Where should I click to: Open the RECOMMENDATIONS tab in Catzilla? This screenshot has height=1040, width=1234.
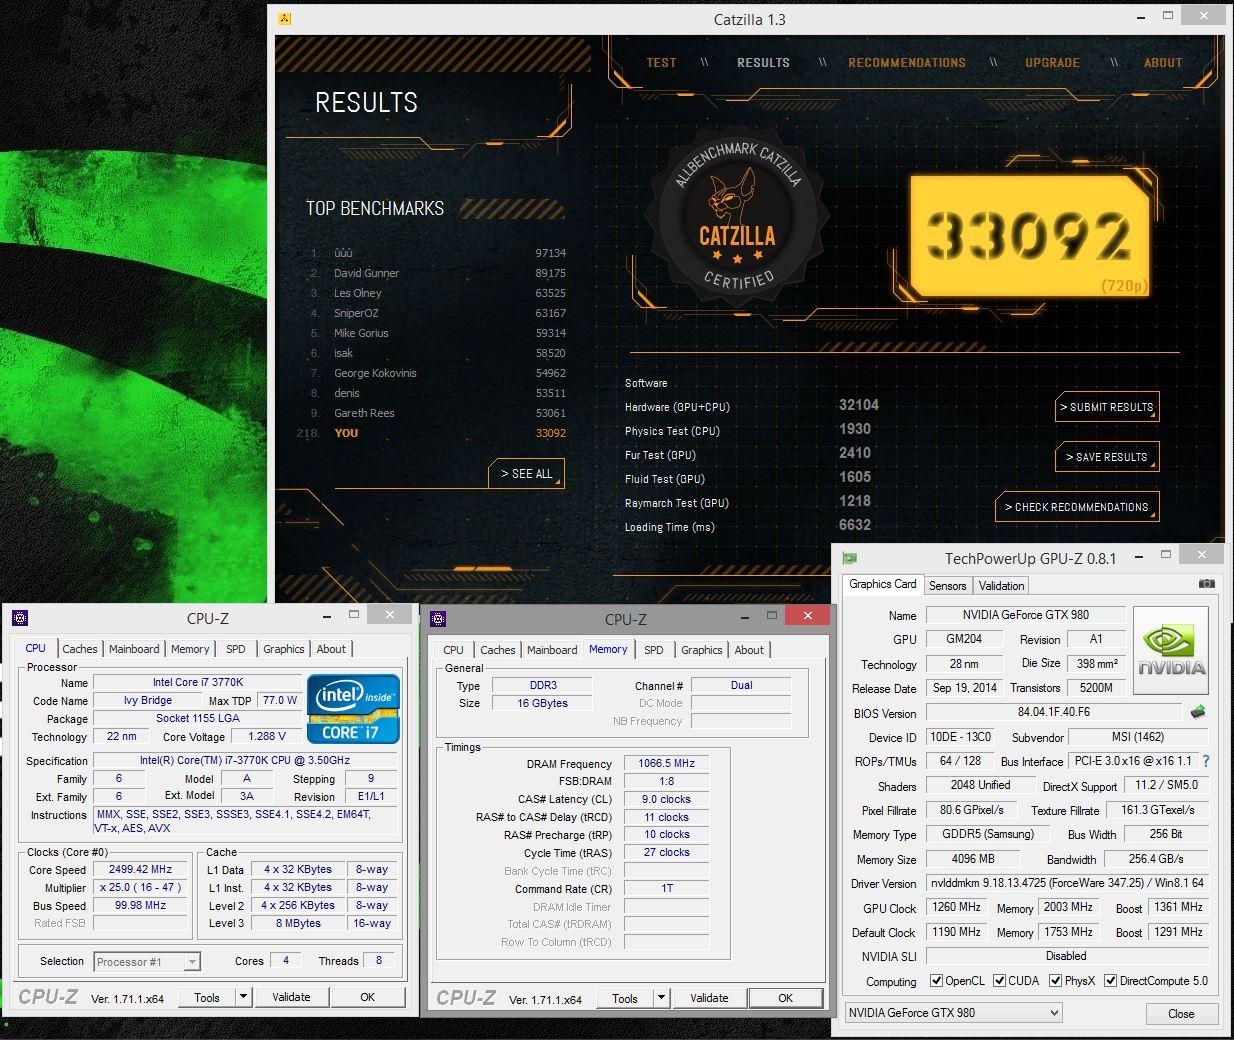click(907, 62)
